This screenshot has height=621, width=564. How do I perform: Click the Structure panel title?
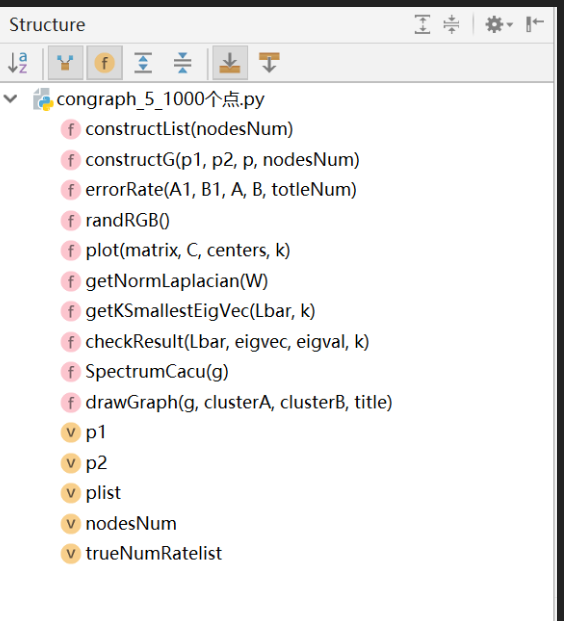tap(47, 25)
